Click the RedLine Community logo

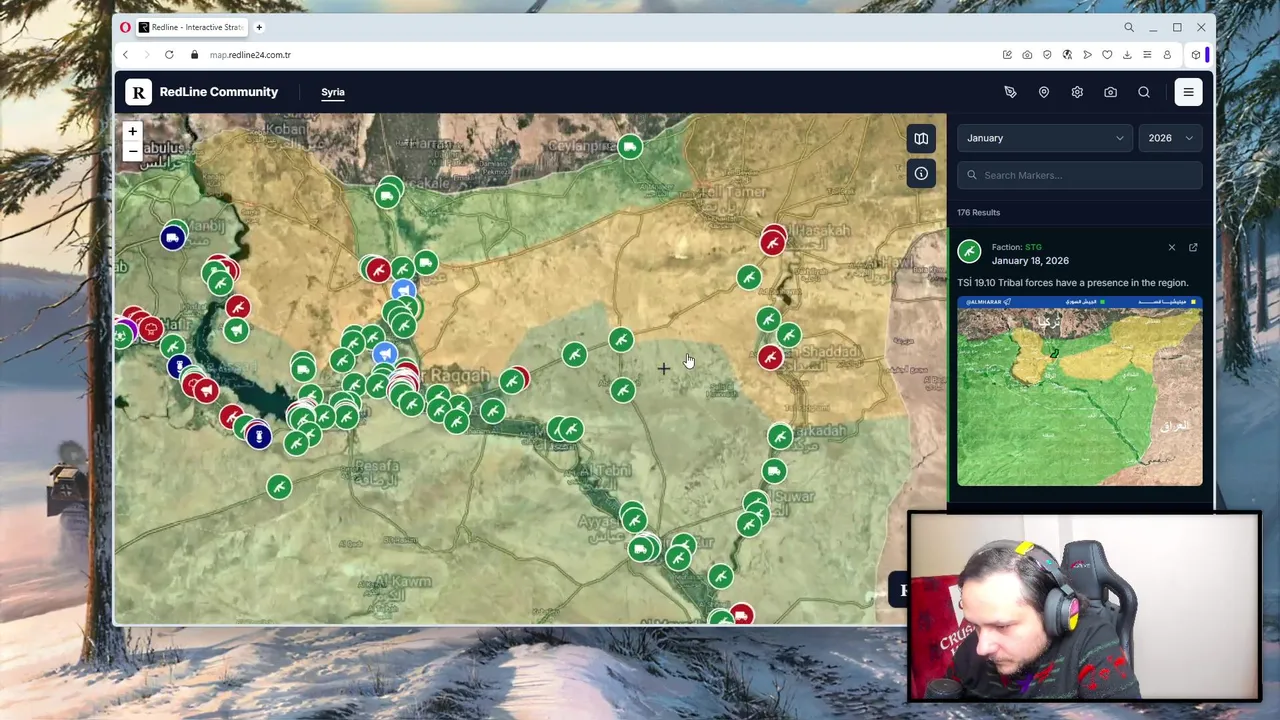click(x=202, y=92)
